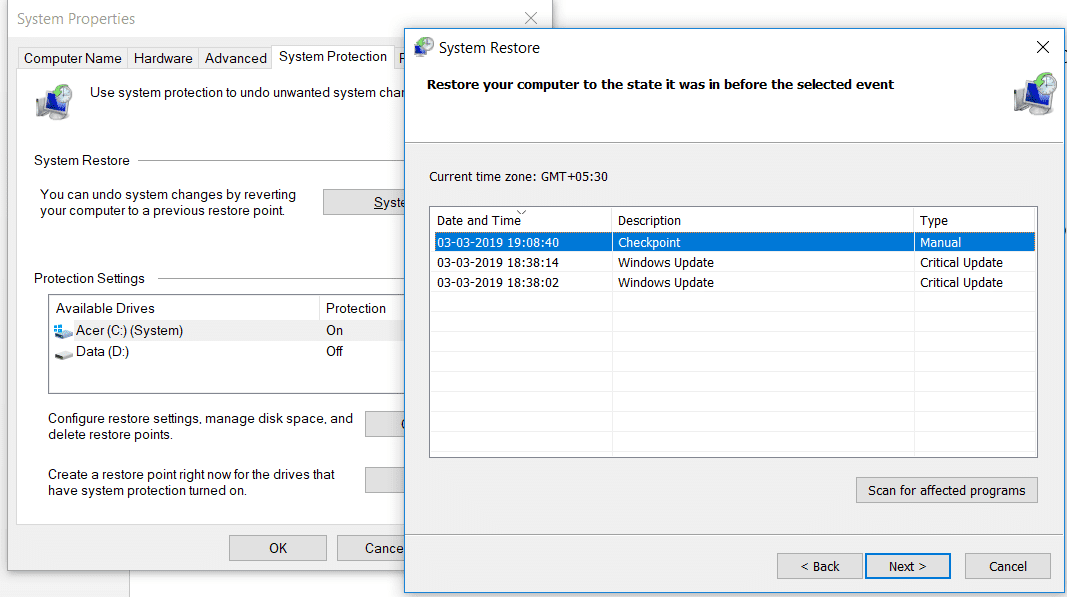Click the partially hidden System Restore button in System Properties

point(364,202)
